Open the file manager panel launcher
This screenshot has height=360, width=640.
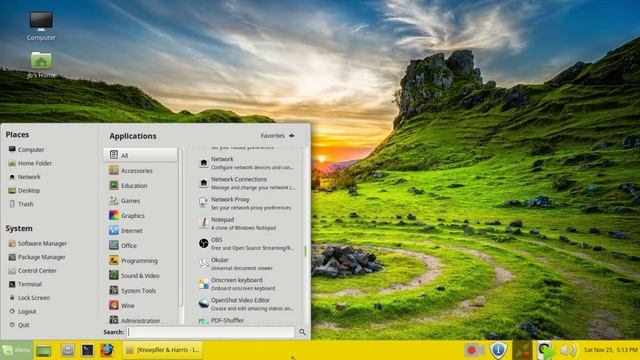67,350
